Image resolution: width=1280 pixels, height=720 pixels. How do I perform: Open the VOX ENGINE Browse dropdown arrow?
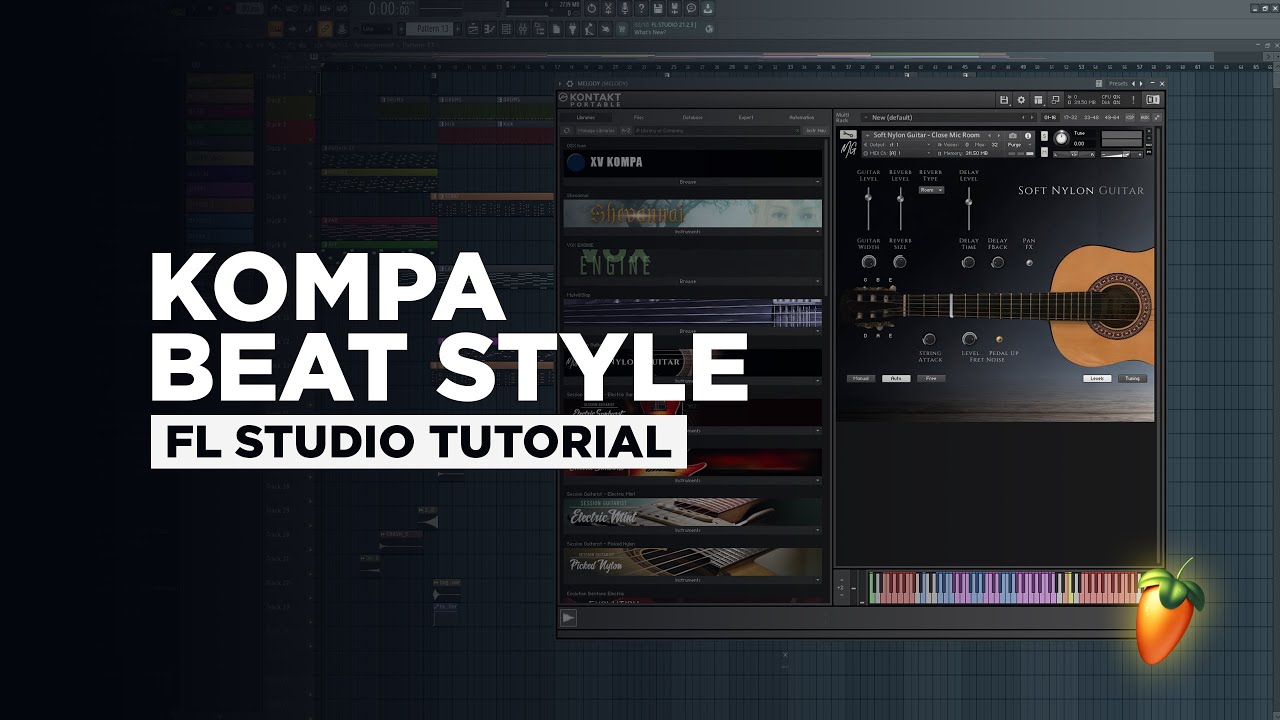[x=818, y=281]
